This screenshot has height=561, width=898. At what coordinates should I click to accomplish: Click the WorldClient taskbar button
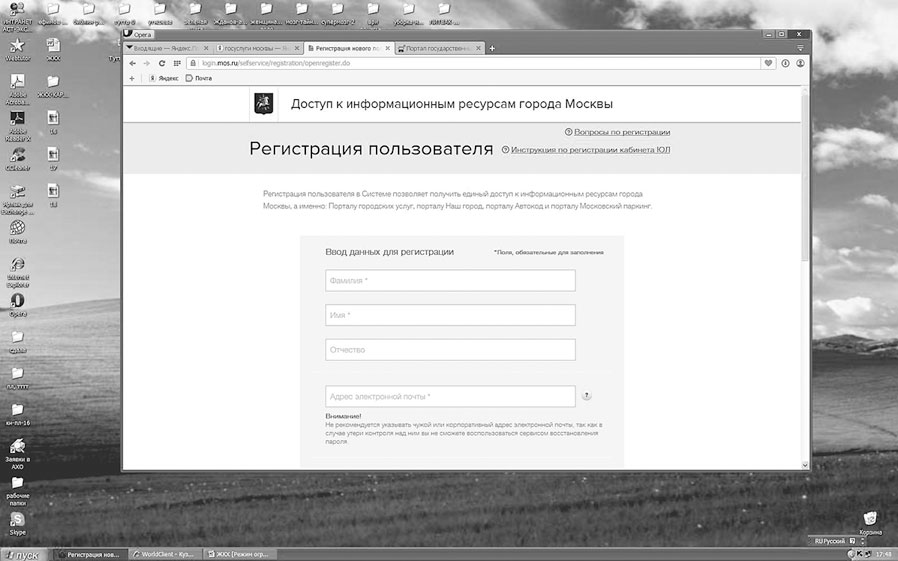point(167,553)
